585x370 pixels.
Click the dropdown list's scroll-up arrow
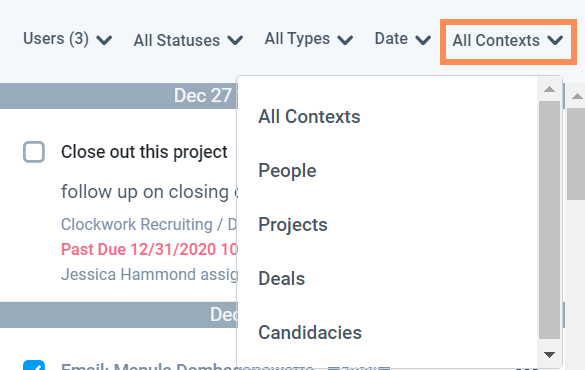pyautogui.click(x=549, y=89)
